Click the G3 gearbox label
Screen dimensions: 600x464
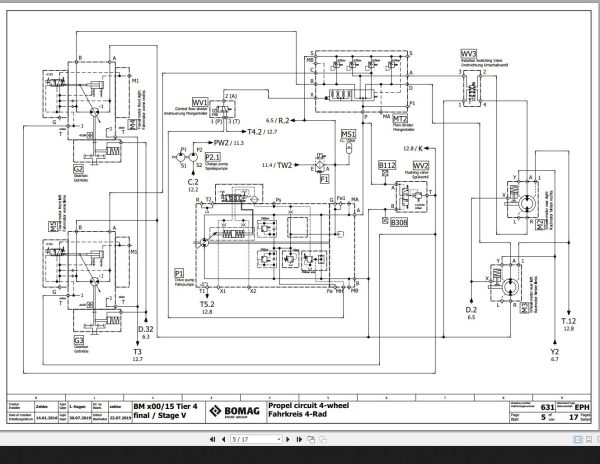pos(78,340)
